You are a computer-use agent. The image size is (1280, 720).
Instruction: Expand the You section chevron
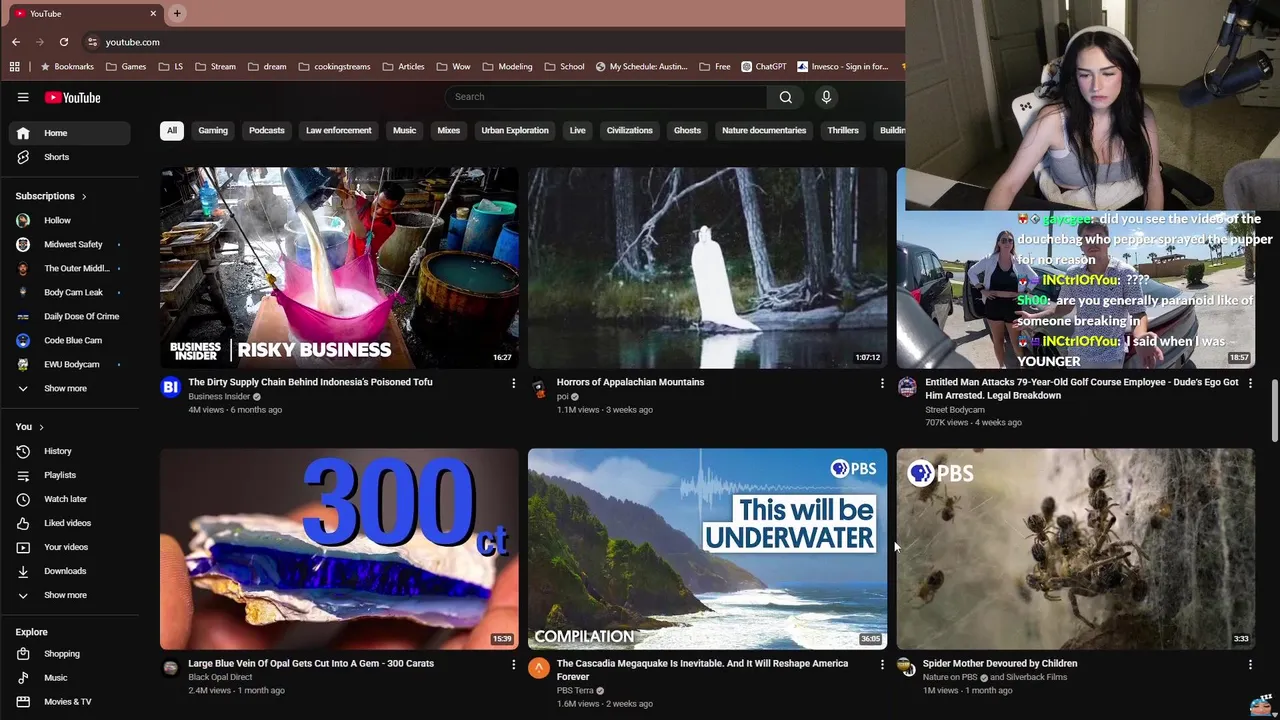41,427
